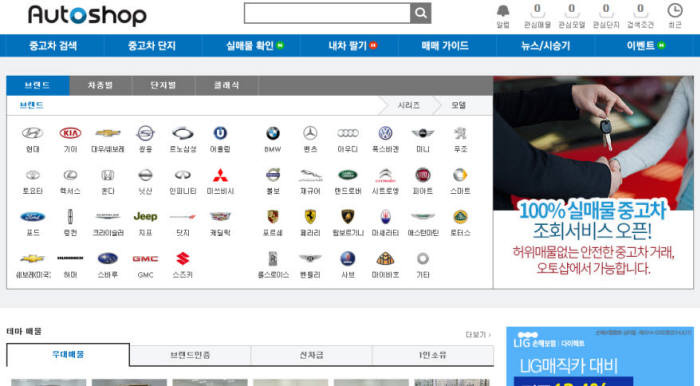Switch to the 클래식 tab

(226, 85)
